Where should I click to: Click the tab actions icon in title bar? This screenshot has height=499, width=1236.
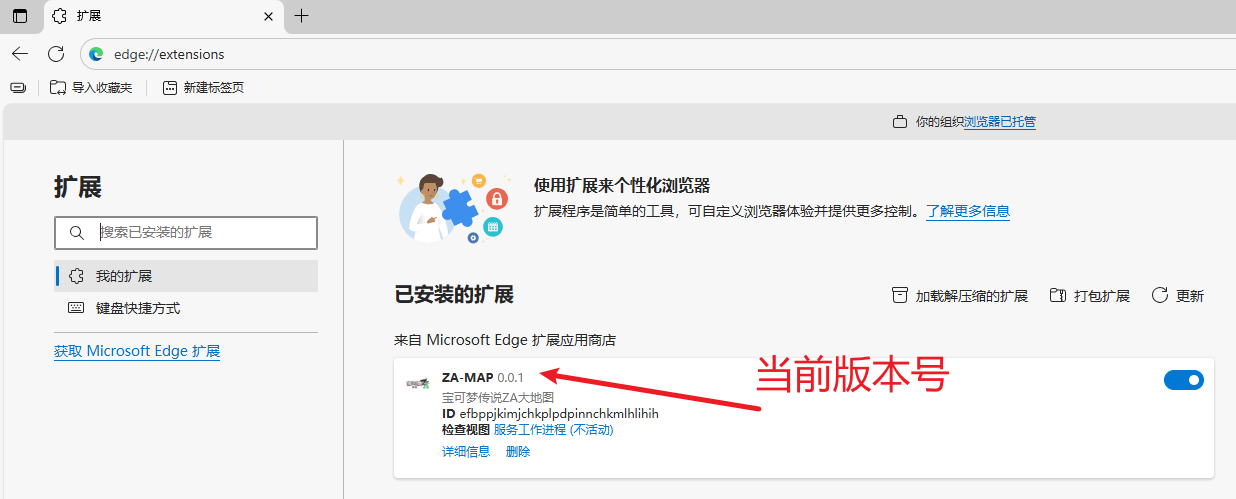coord(20,16)
